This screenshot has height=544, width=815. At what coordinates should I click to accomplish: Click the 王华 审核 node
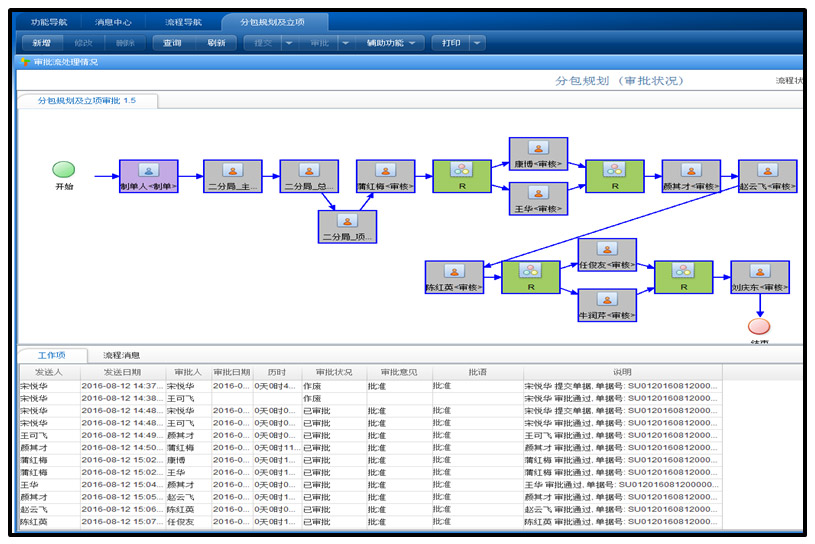click(x=538, y=198)
